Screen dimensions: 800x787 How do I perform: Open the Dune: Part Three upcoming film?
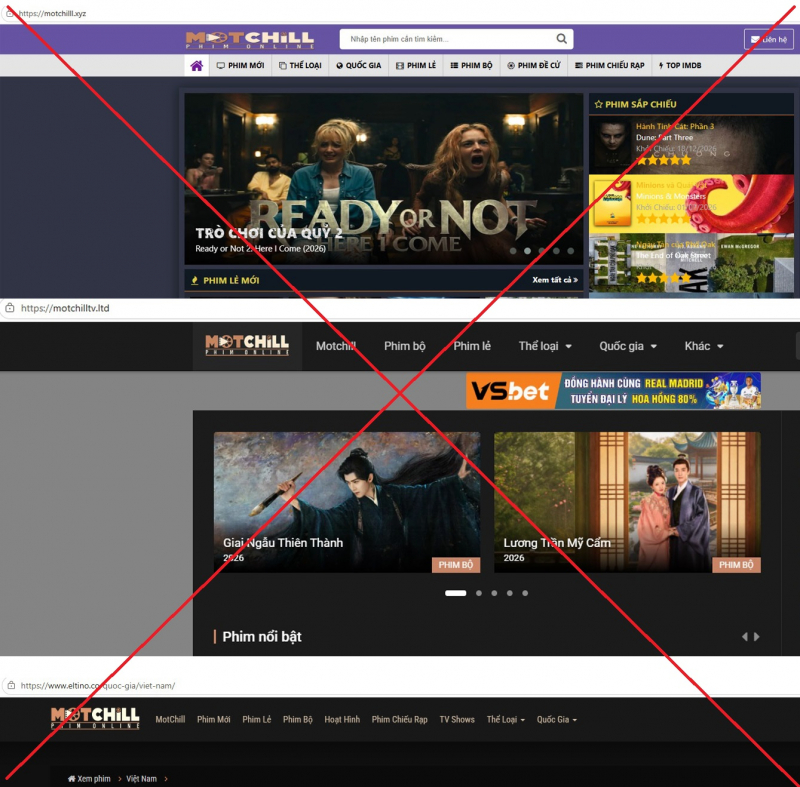[x=691, y=145]
